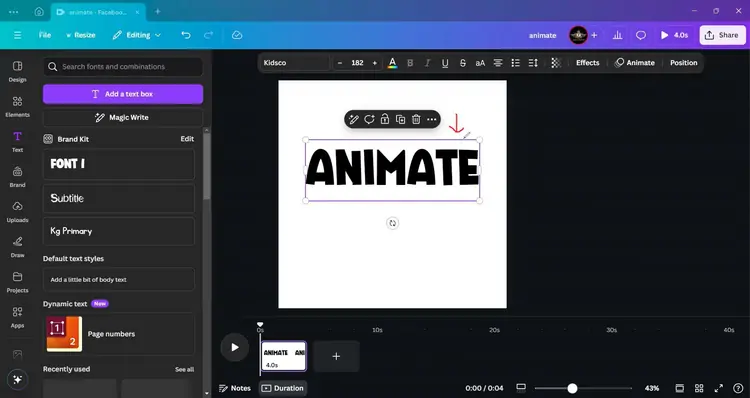Open the Draw tool panel
Image resolution: width=750 pixels, height=398 pixels.
tap(17, 247)
